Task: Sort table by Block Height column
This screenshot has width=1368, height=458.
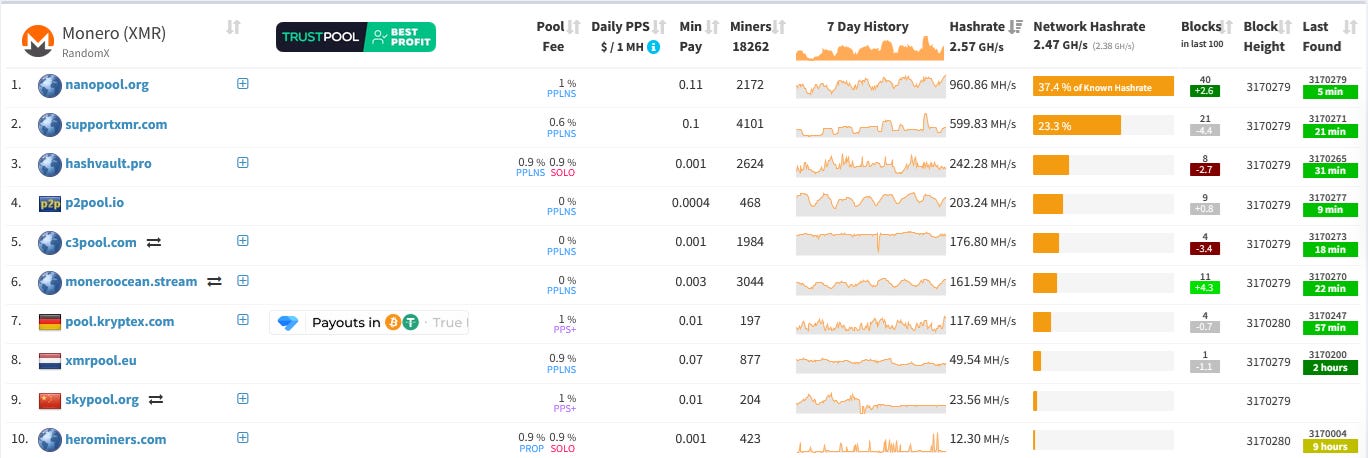Action: tap(1287, 27)
